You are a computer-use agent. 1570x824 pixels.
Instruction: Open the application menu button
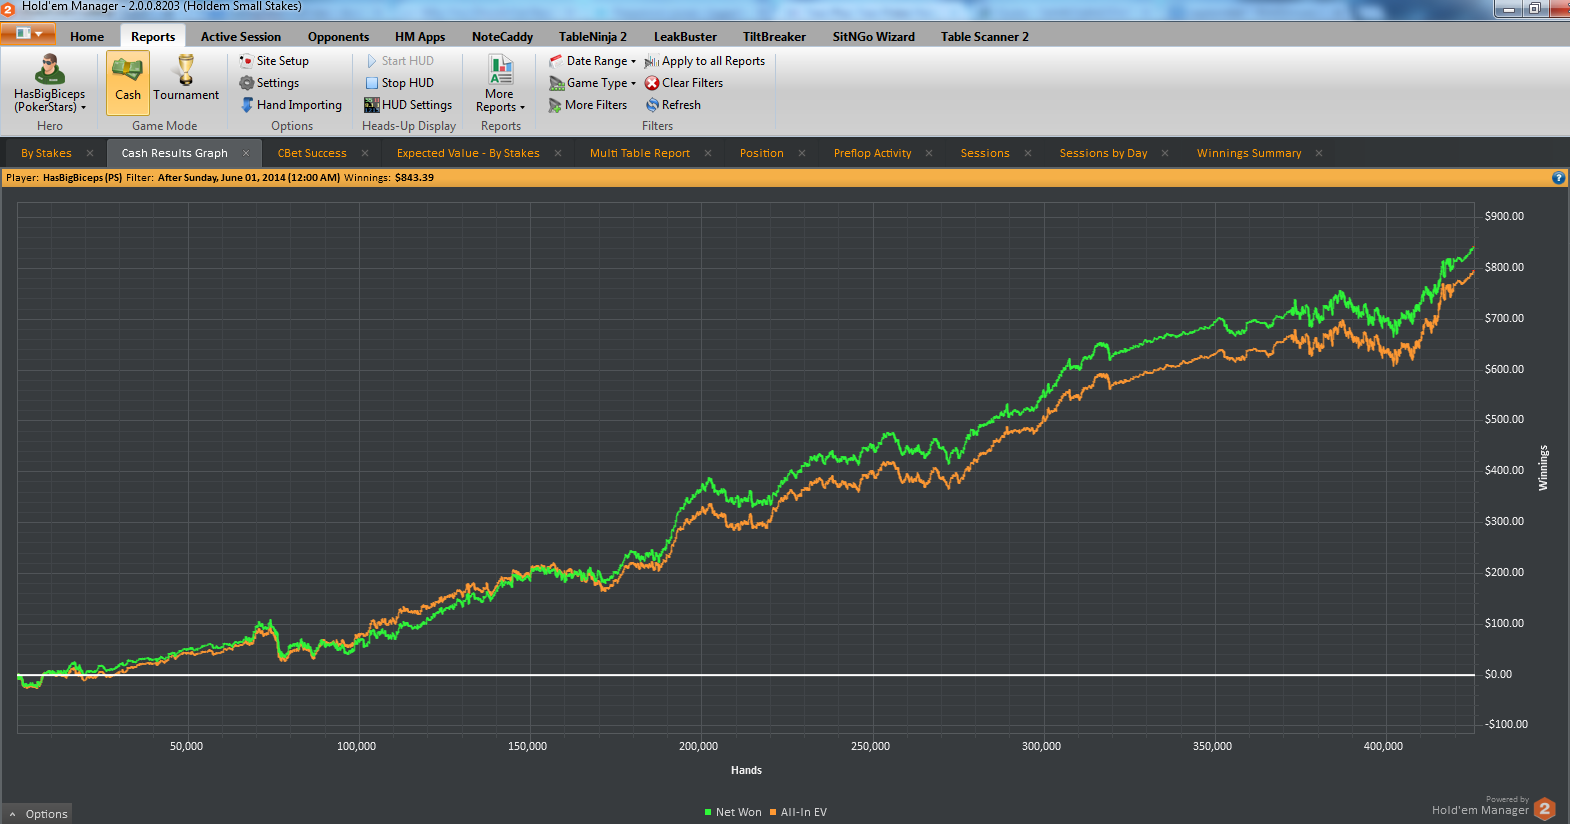29,33
